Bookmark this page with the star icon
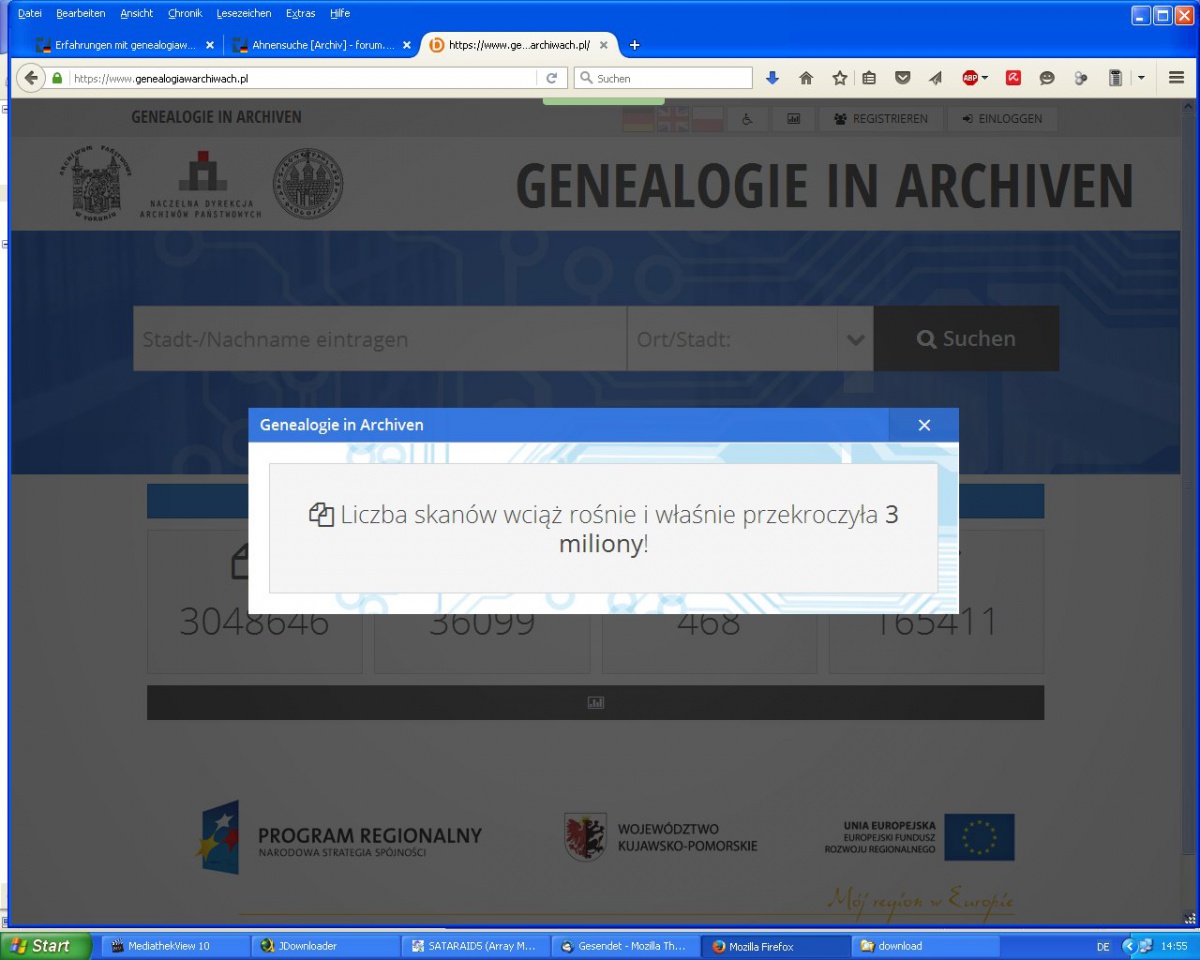This screenshot has height=960, width=1200. (x=840, y=78)
